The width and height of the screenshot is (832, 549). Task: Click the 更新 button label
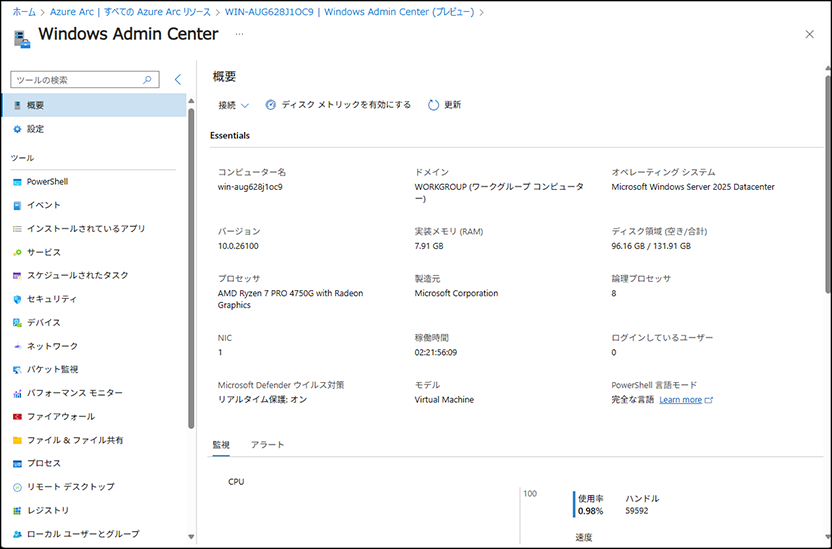click(453, 105)
